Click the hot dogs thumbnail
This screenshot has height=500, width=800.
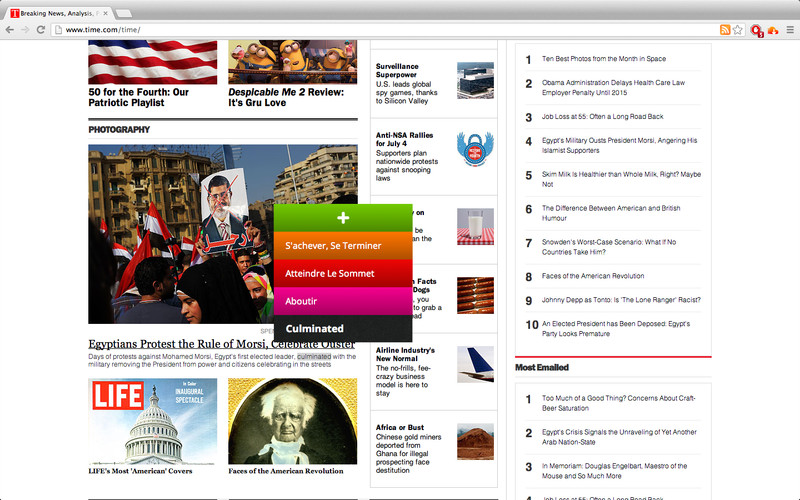[x=475, y=295]
